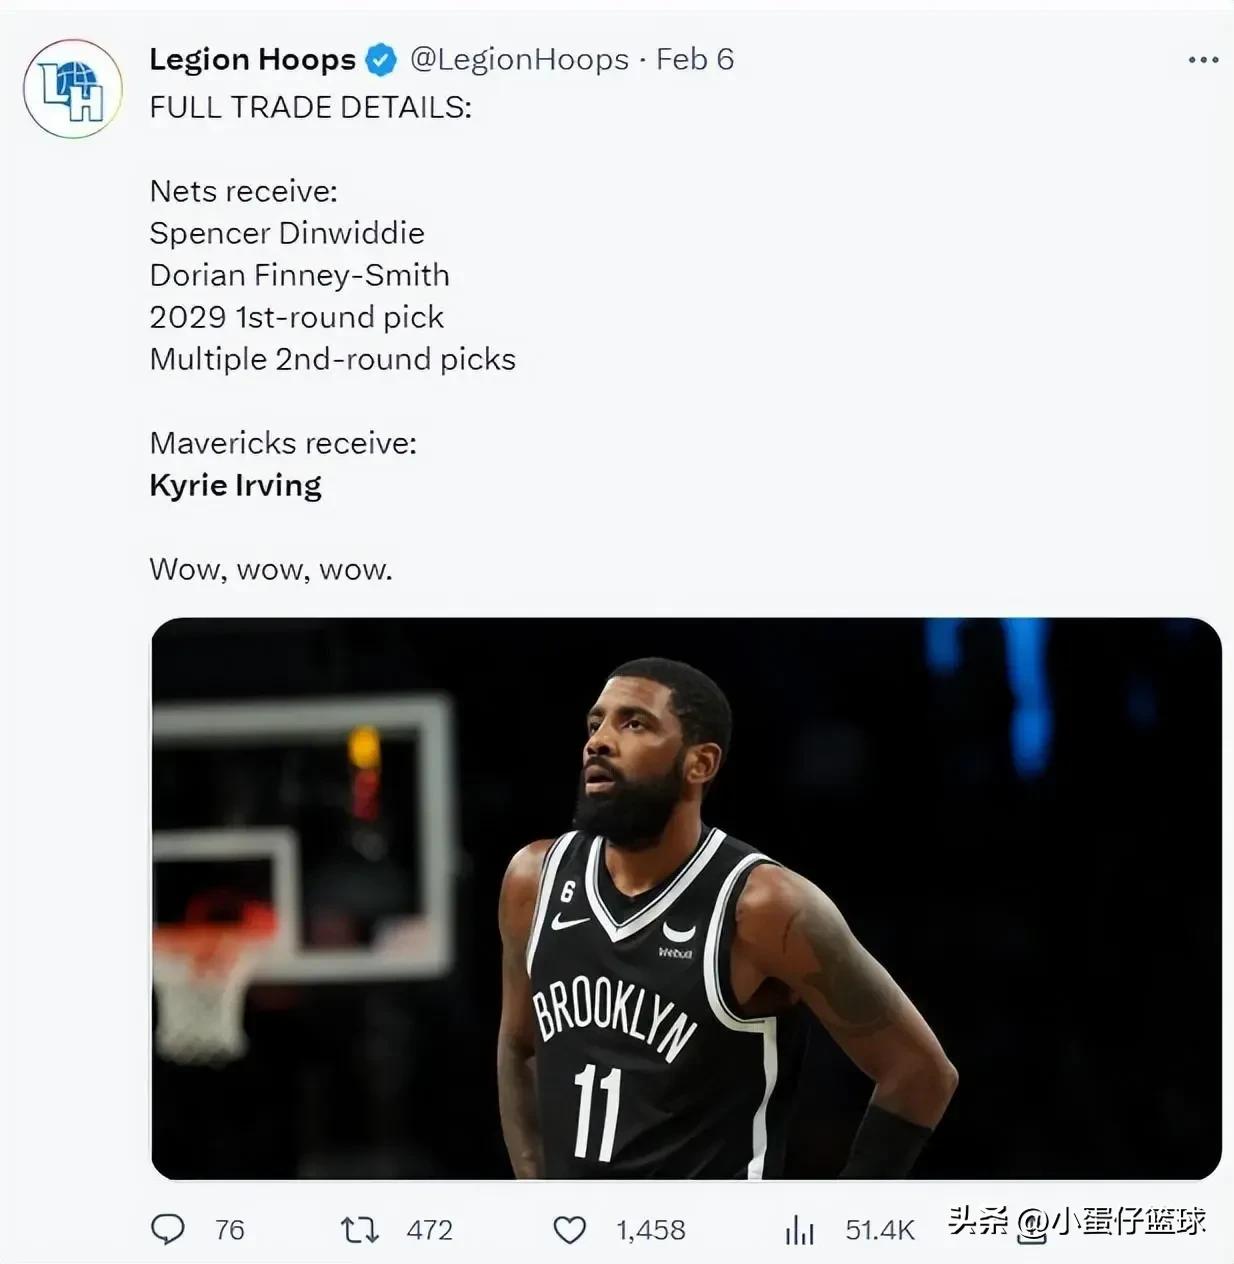Click the Legion Hoops display name
The height and width of the screenshot is (1264, 1234).
(x=252, y=60)
